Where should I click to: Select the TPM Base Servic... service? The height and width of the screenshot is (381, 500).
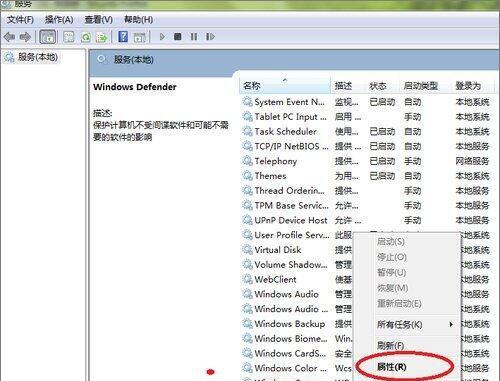[367, 205]
